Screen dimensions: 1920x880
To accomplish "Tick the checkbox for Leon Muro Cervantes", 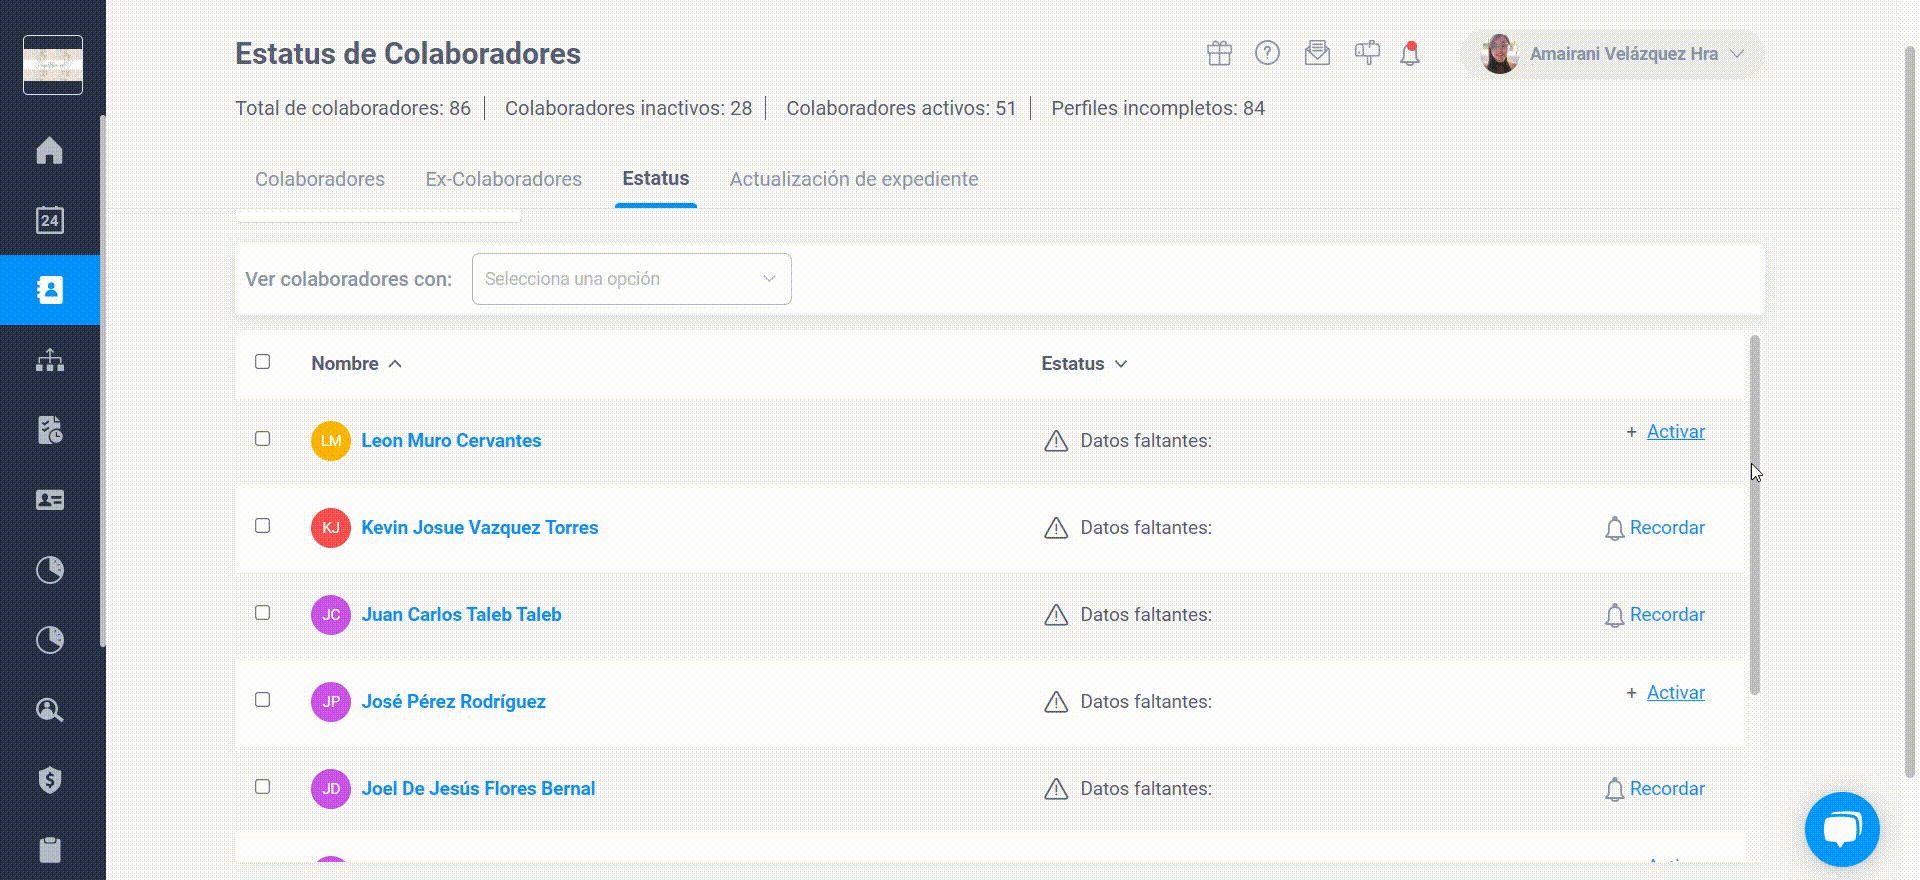I will [262, 439].
